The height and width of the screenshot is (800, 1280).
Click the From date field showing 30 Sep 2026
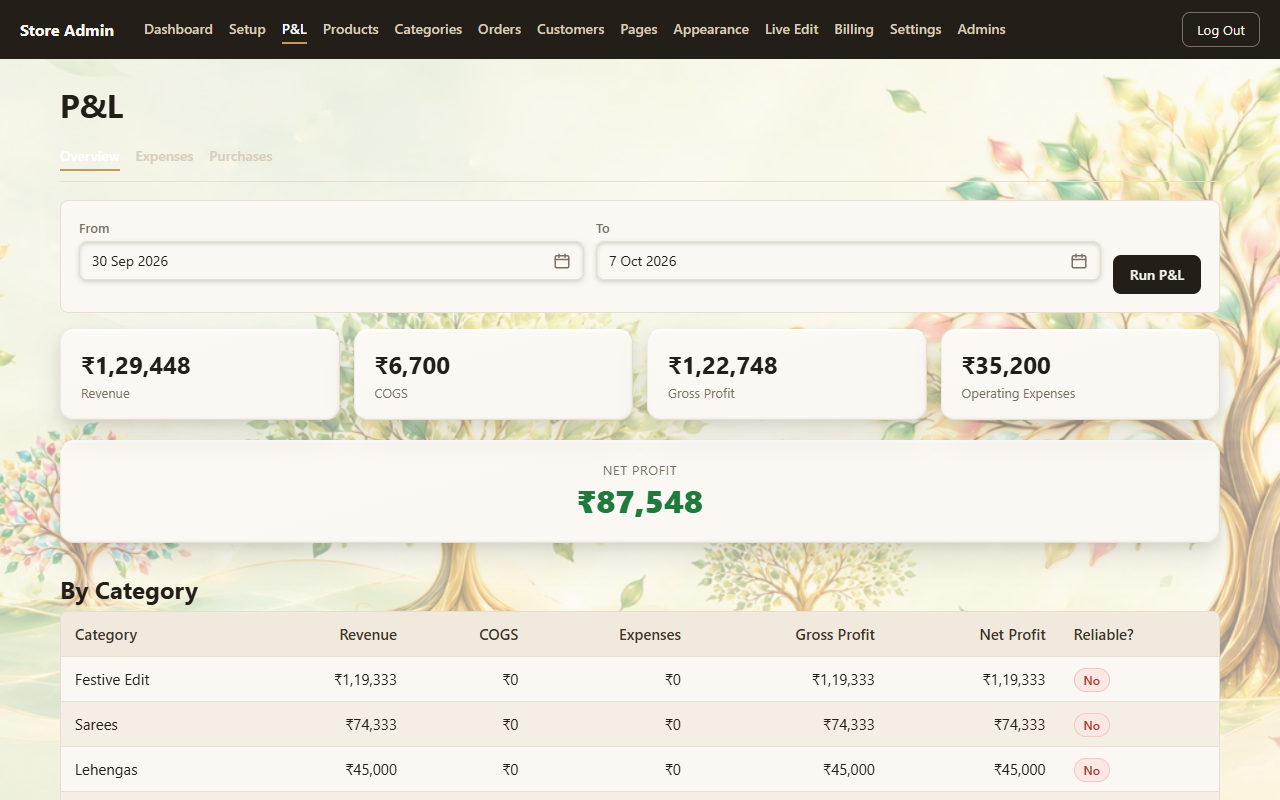coord(331,261)
